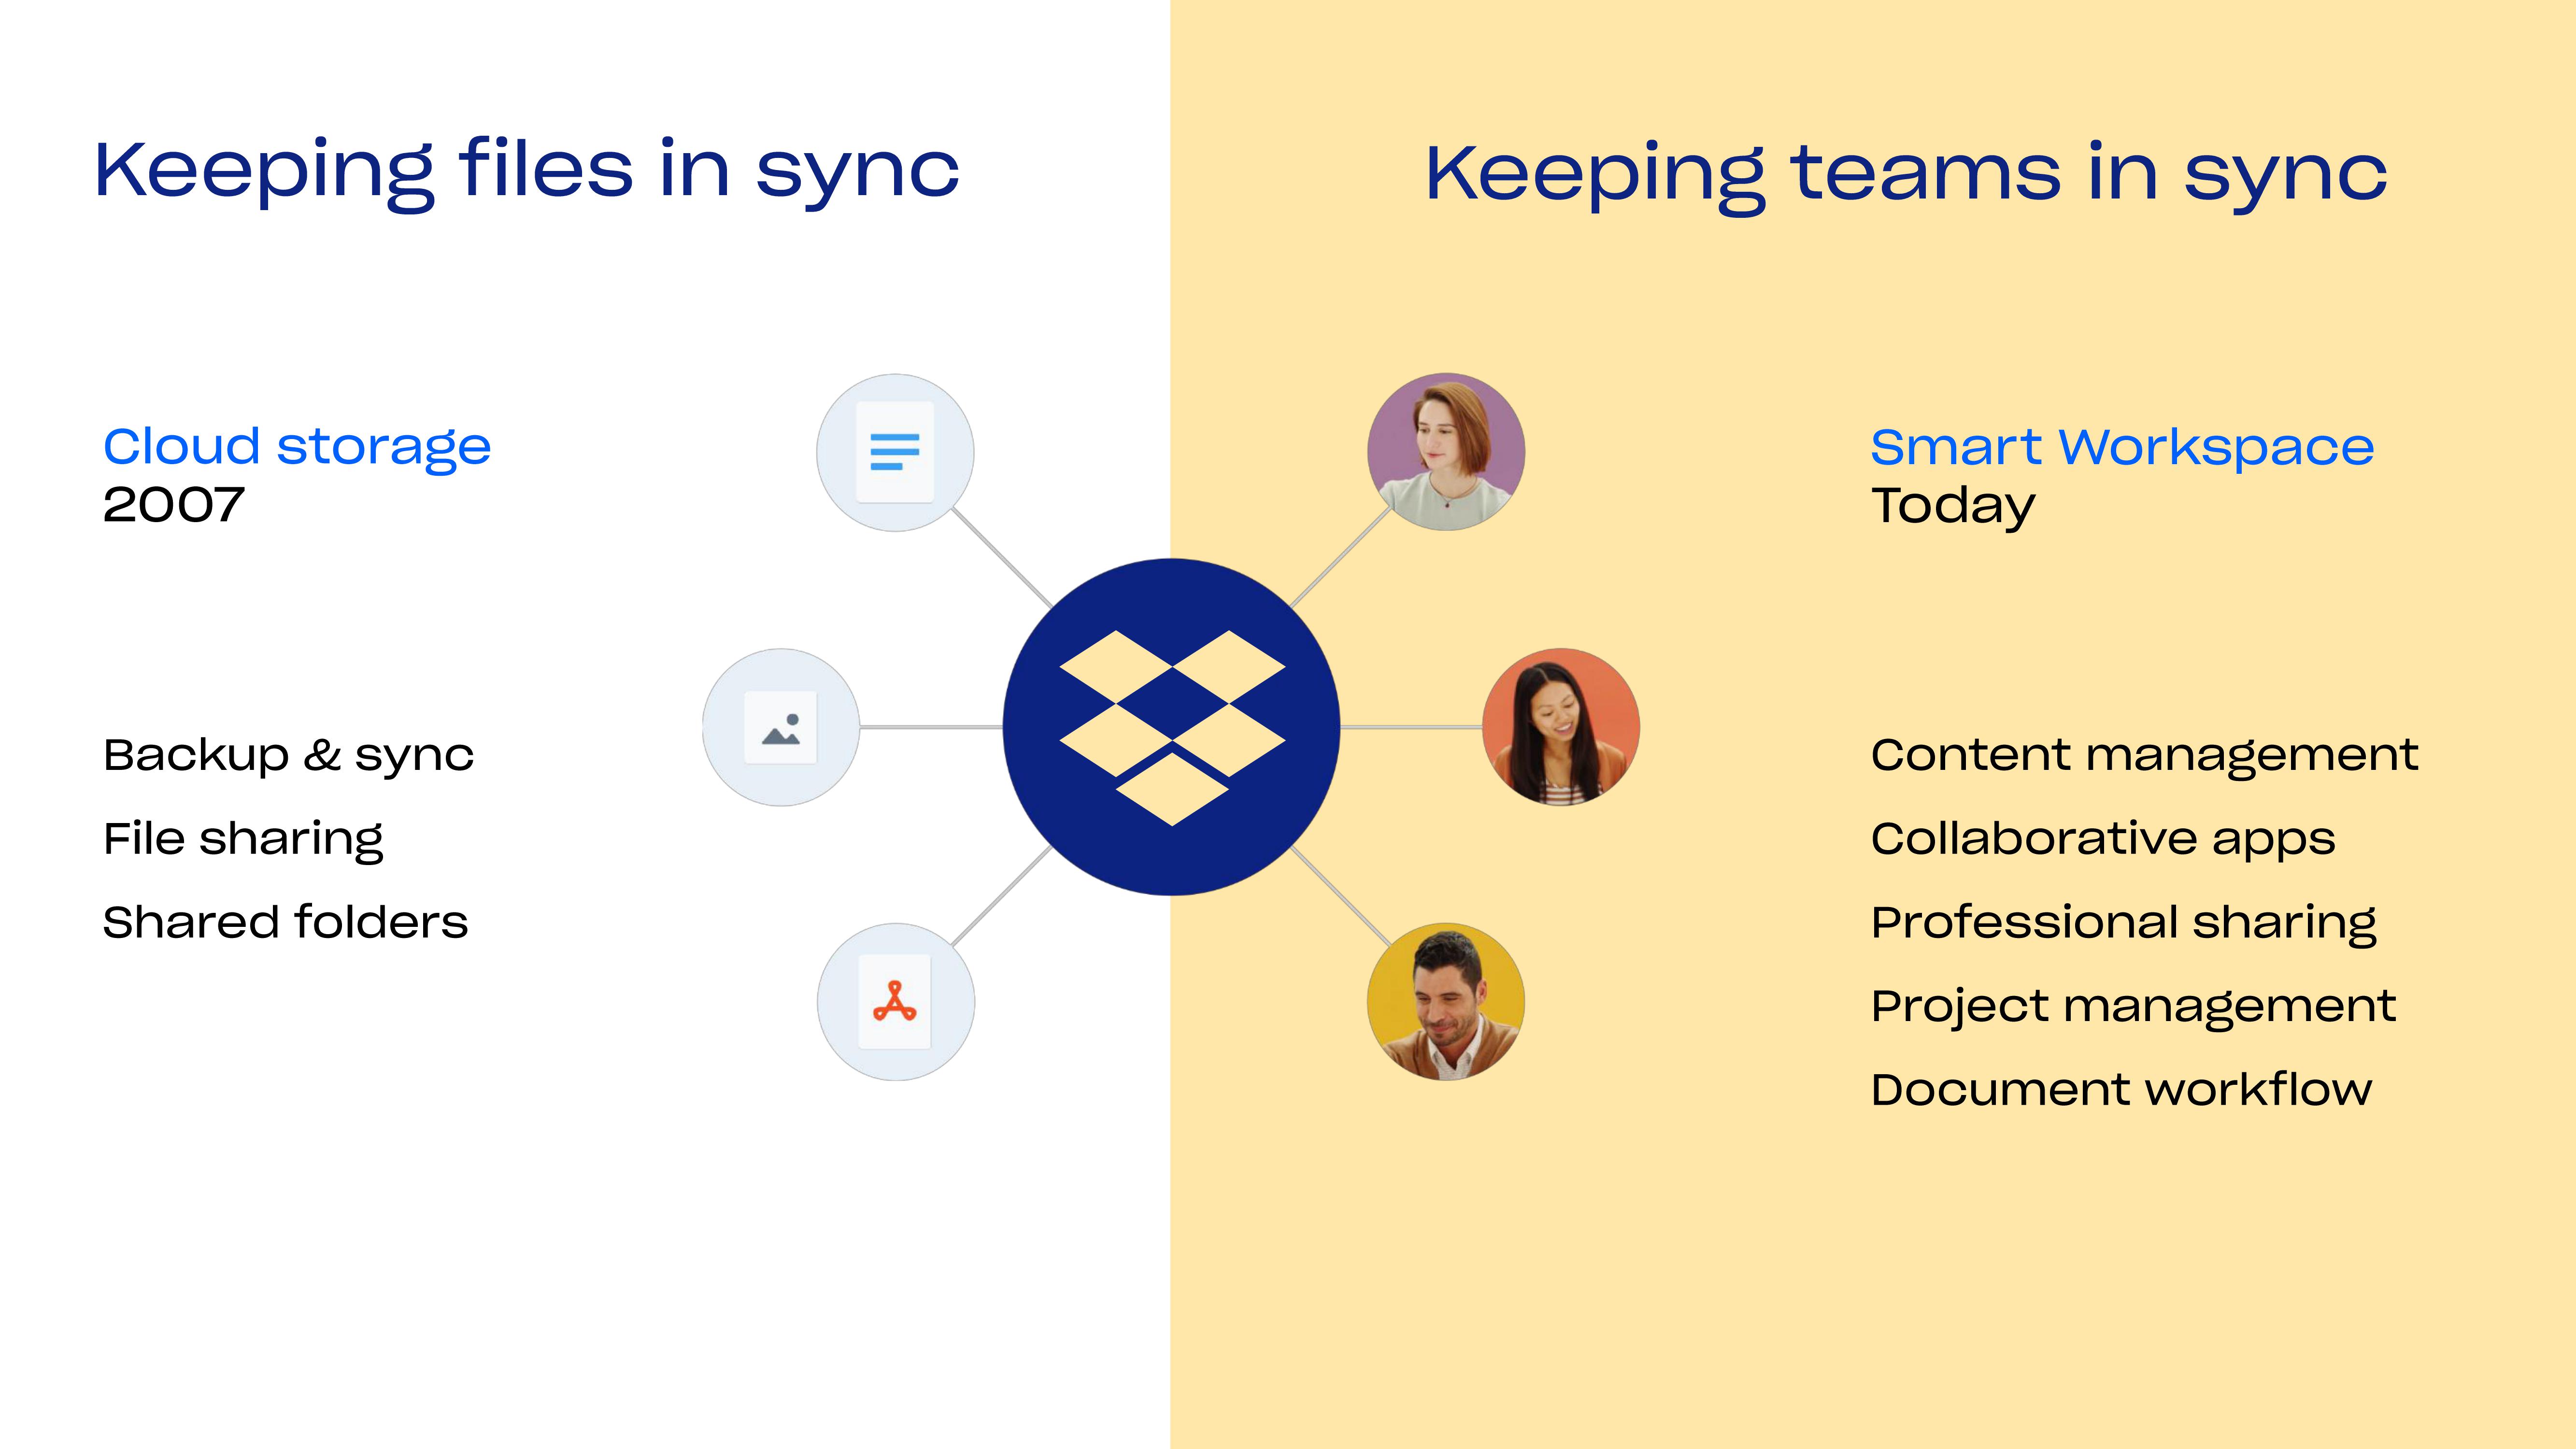Click the Dropbox logo in the center circle
Viewport: 2576px width, 1449px height.
click(1172, 727)
